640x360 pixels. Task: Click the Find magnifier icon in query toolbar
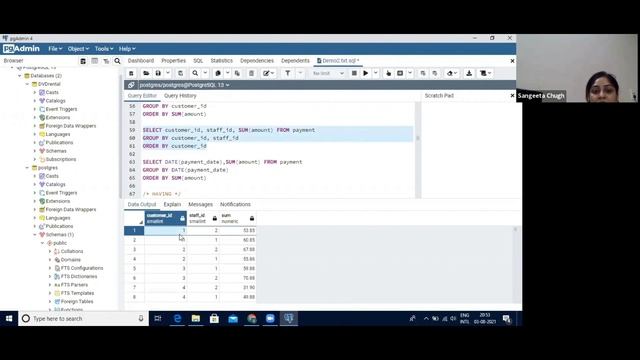coord(195,73)
